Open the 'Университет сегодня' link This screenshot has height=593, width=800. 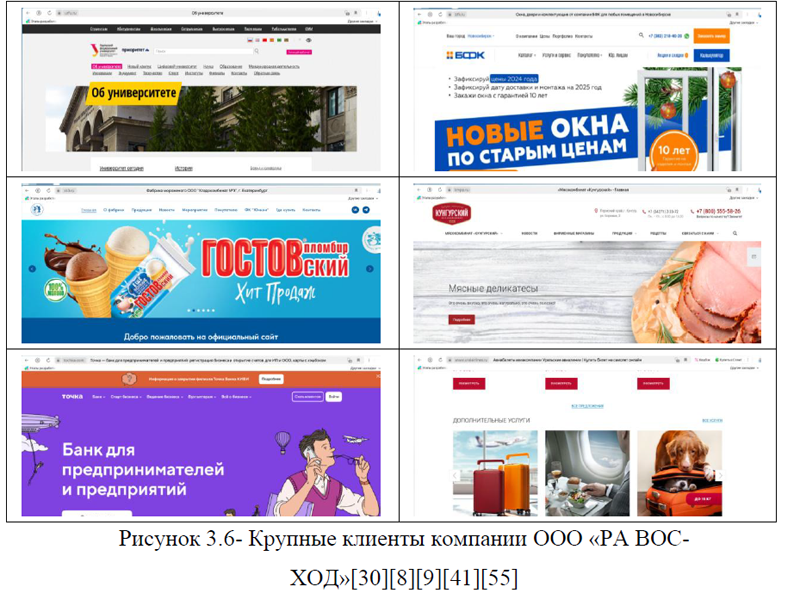click(121, 168)
